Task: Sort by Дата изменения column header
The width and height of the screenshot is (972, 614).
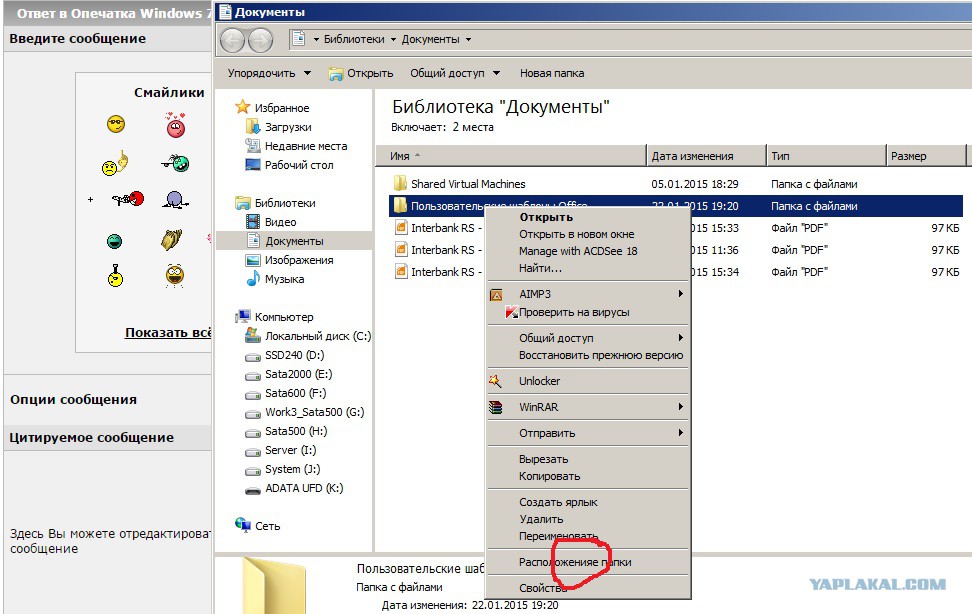Action: [x=705, y=156]
